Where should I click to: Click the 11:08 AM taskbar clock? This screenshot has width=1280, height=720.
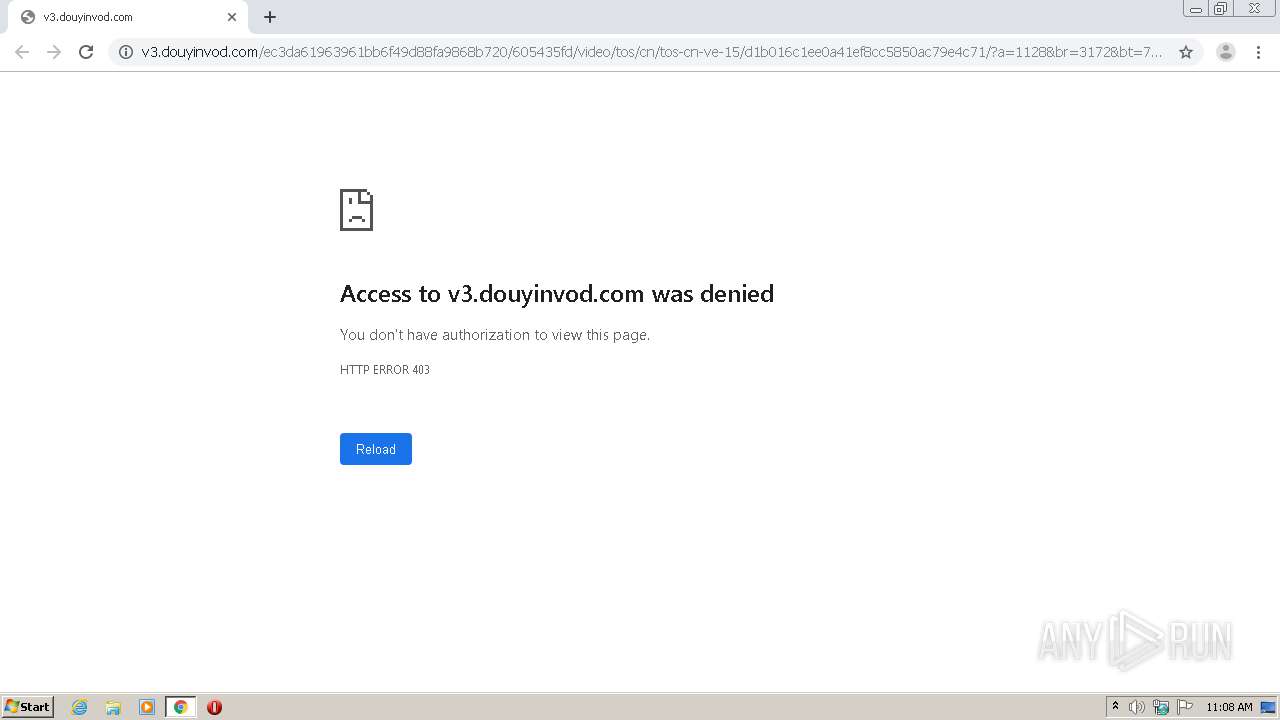coord(1229,707)
